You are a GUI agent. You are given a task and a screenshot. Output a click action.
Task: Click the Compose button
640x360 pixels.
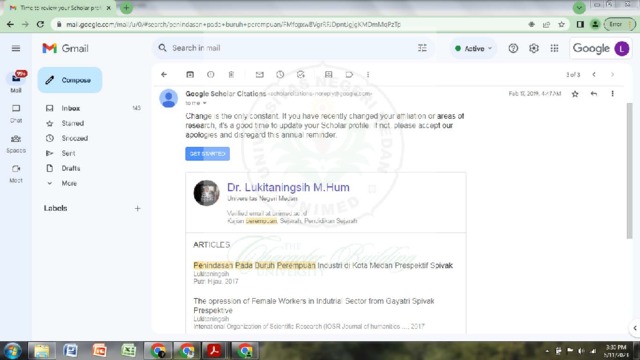coord(70,80)
